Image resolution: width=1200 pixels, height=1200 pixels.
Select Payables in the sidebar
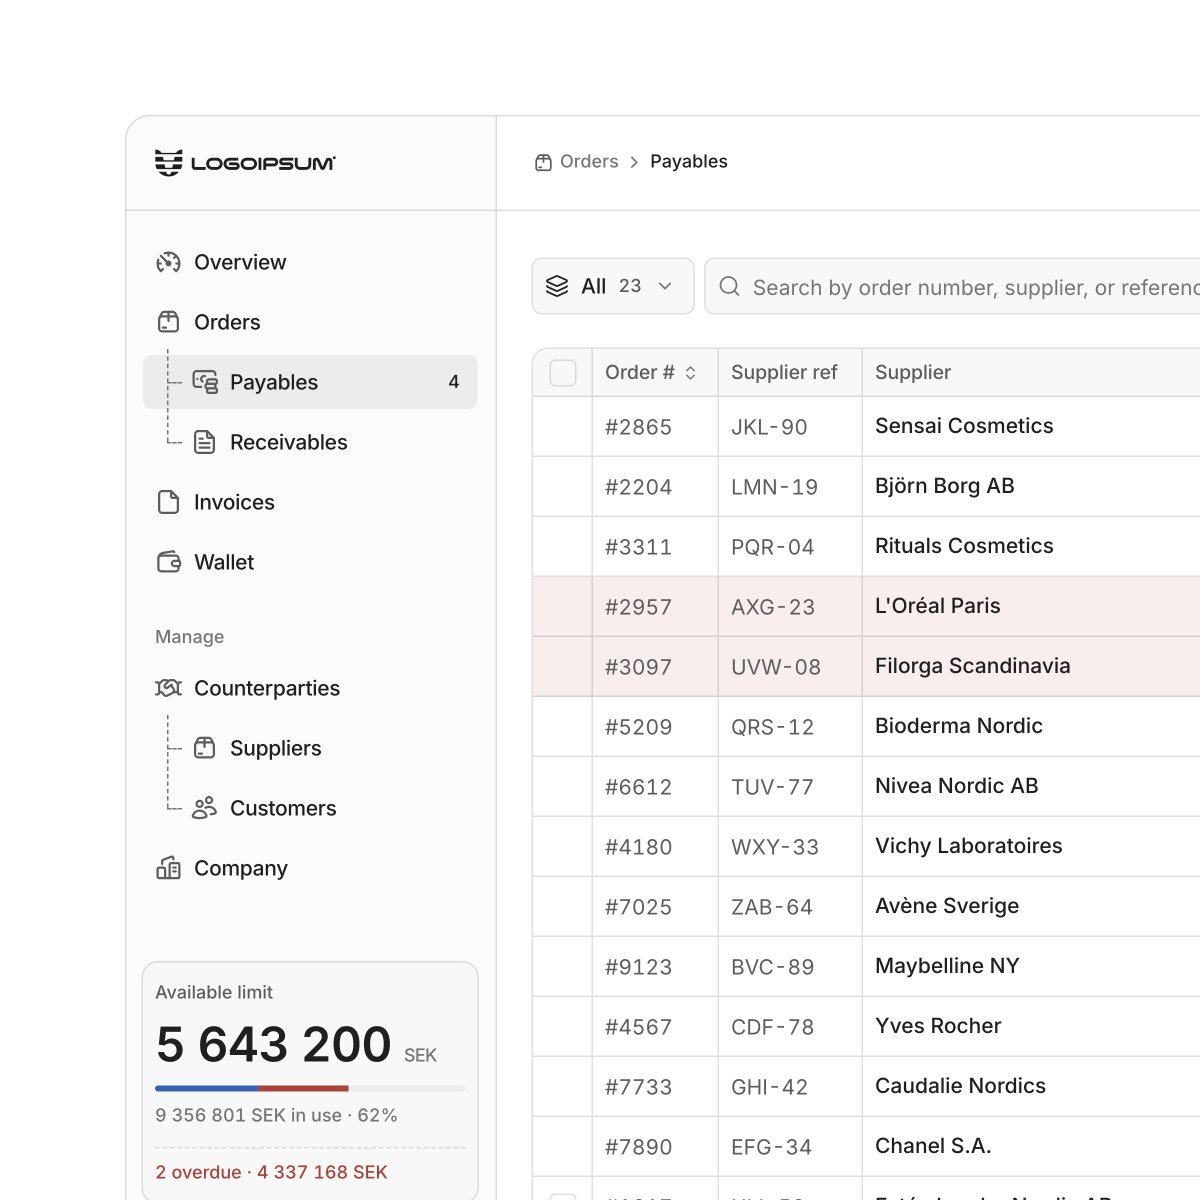[x=310, y=382]
